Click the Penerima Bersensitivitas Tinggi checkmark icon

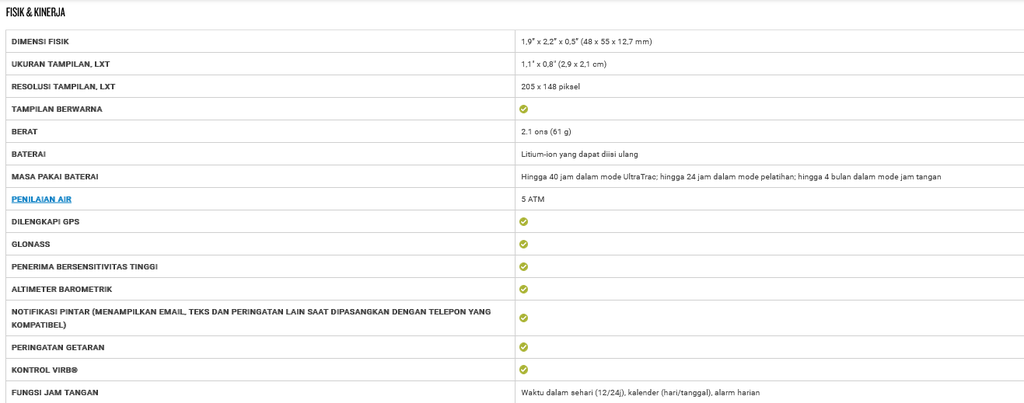point(524,266)
